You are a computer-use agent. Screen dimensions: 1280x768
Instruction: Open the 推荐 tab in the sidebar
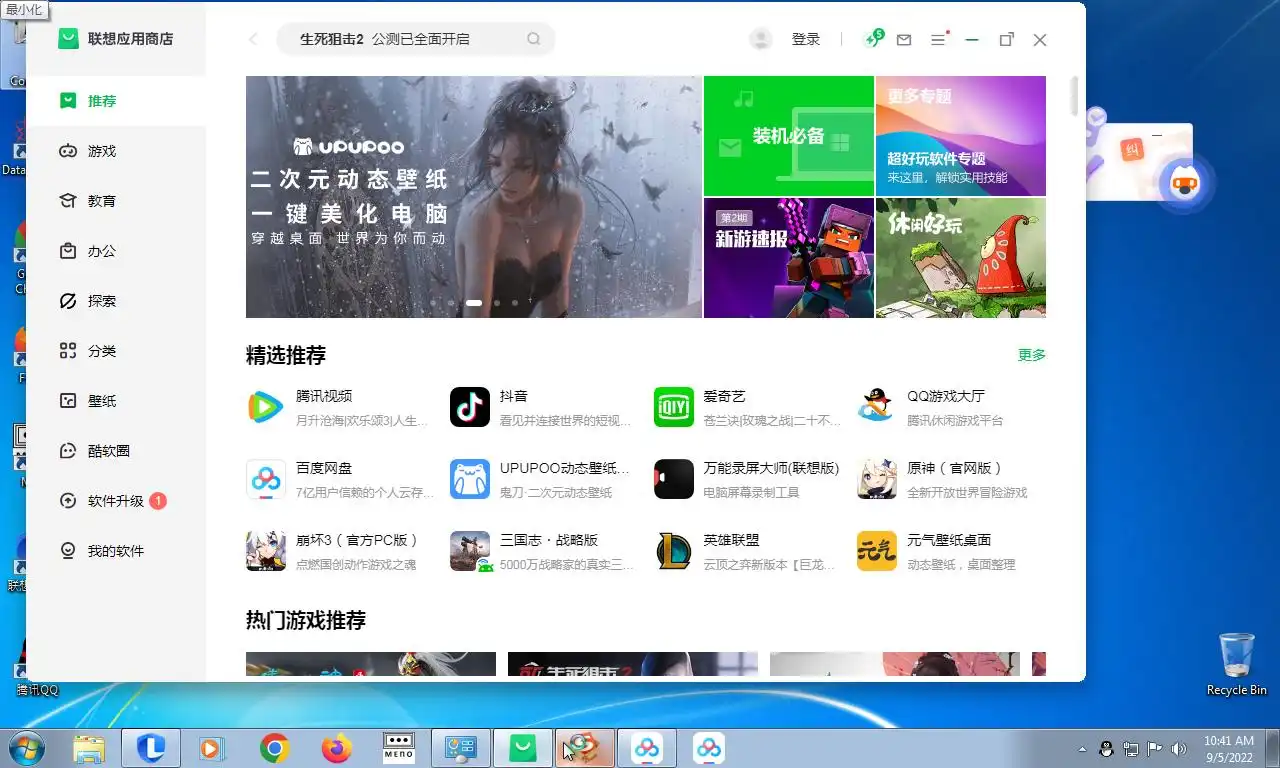tap(116, 101)
